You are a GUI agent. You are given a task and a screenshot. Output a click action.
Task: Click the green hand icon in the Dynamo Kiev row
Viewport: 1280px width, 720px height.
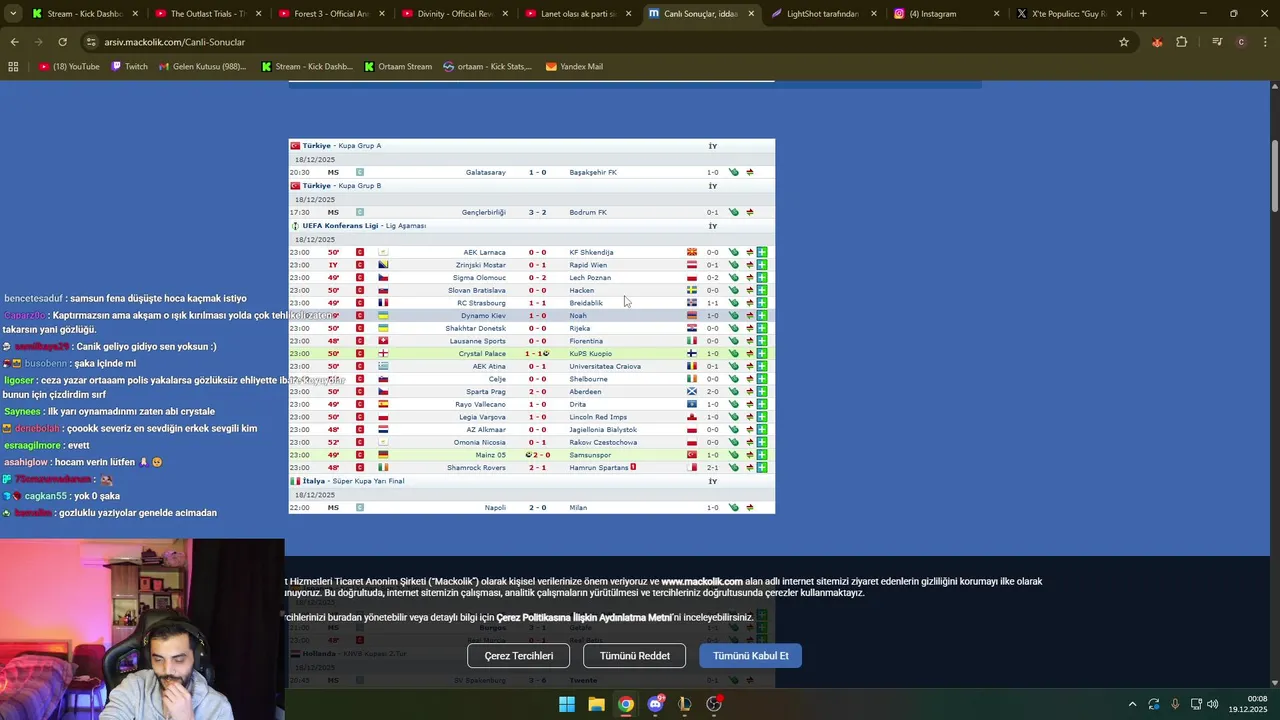pos(734,316)
